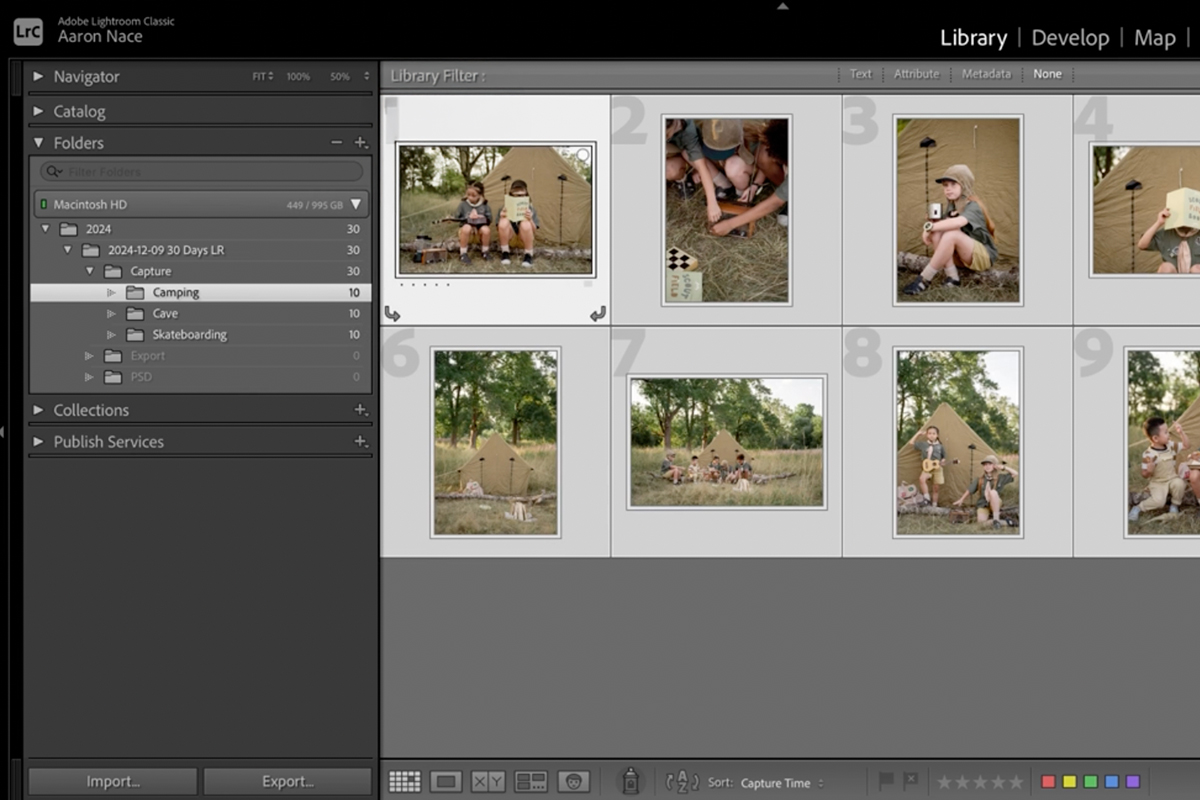Collapse the Capture folder tree
The height and width of the screenshot is (800, 1200).
(x=90, y=271)
